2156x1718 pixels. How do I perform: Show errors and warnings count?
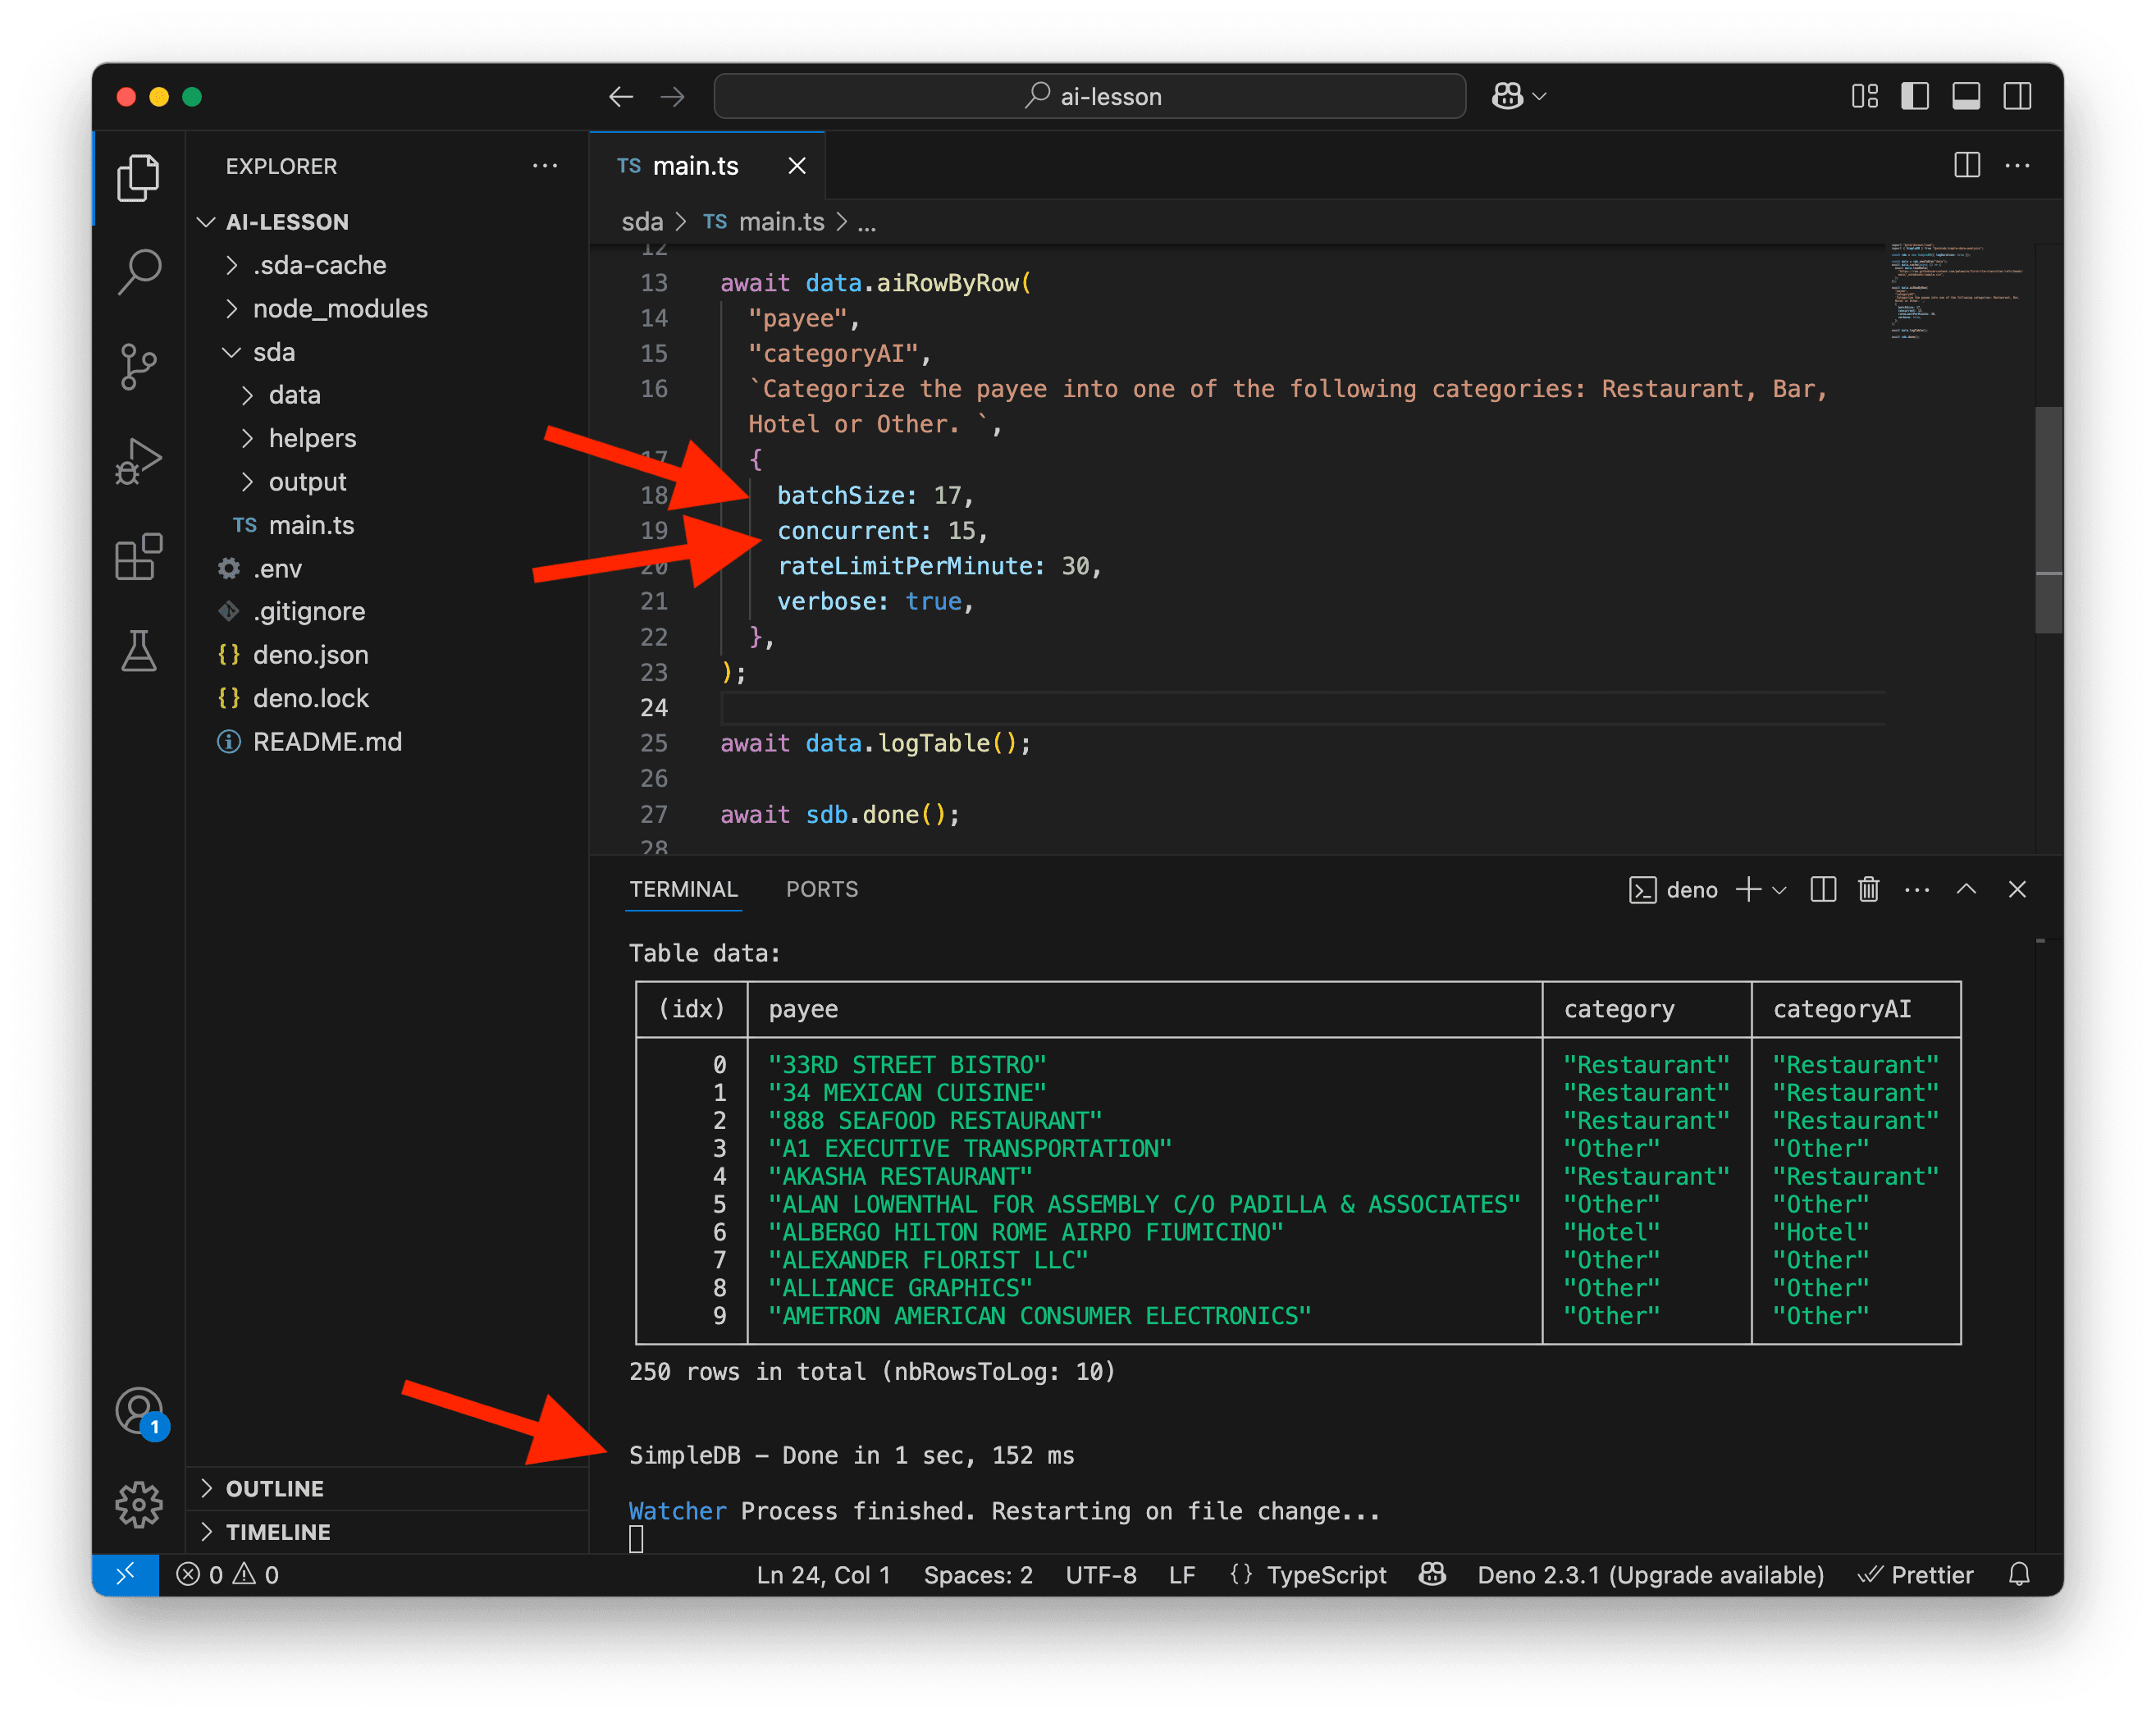coord(227,1574)
